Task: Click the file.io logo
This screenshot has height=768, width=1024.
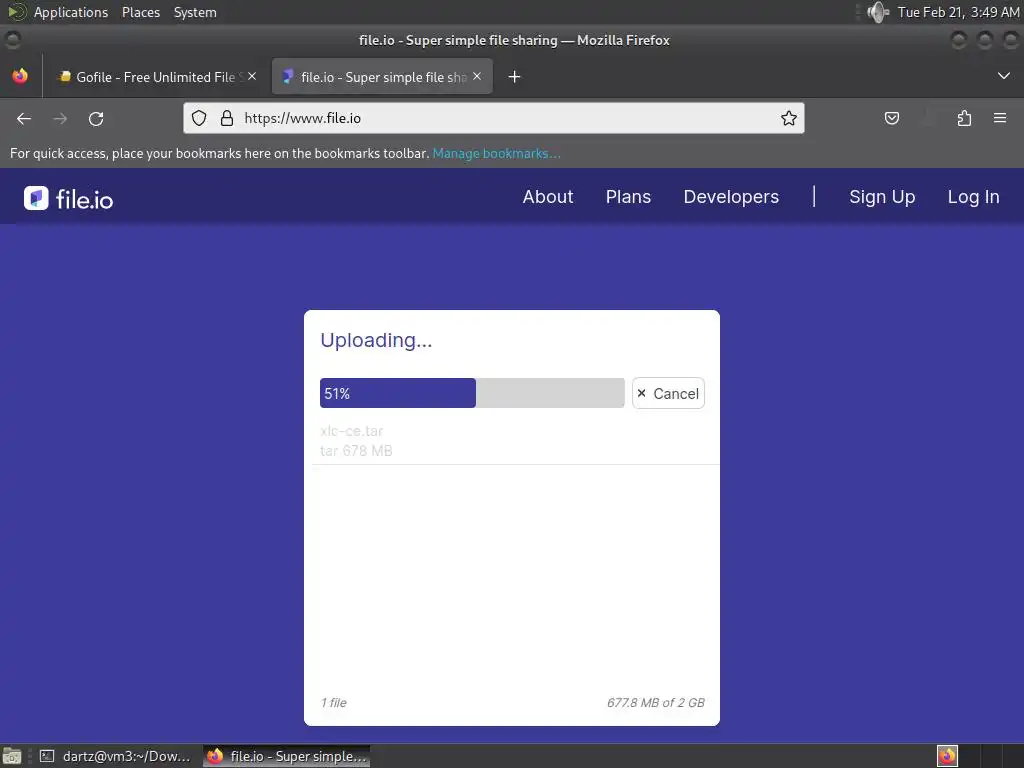Action: coord(69,199)
